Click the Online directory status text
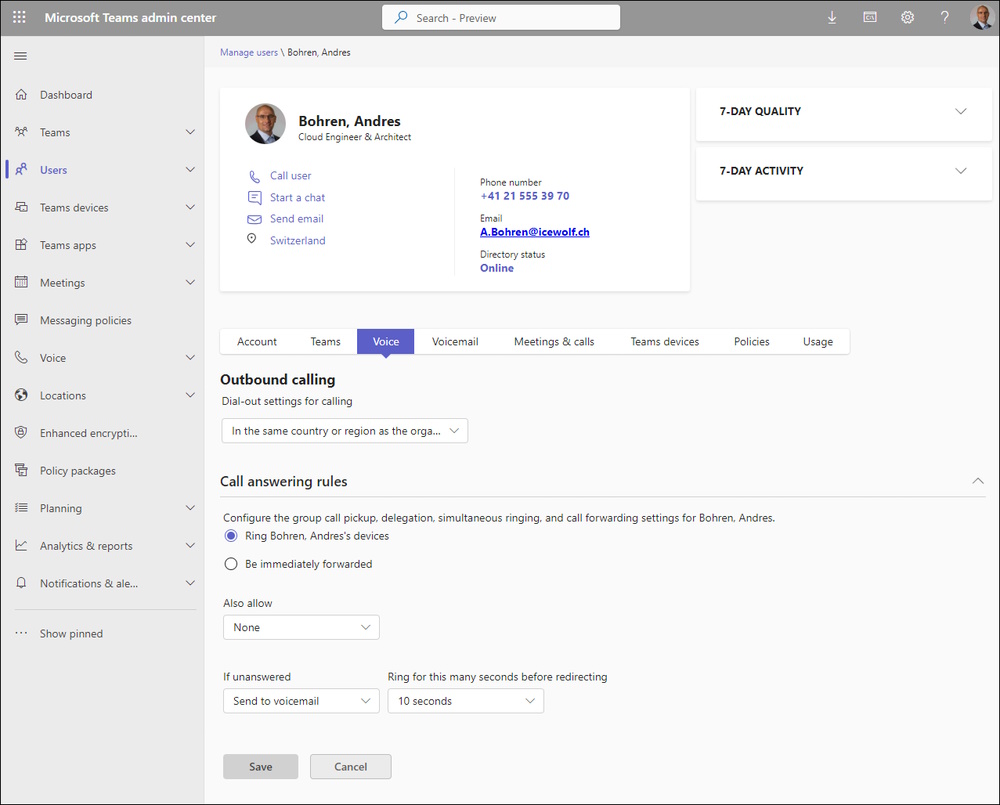This screenshot has height=805, width=1000. click(x=497, y=268)
